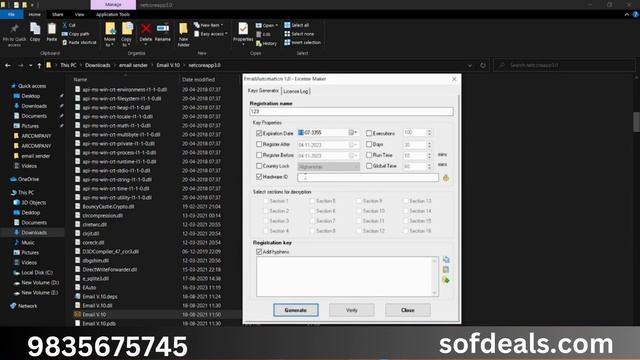Switch to the License Log tab
The height and width of the screenshot is (360, 640).
point(296,91)
